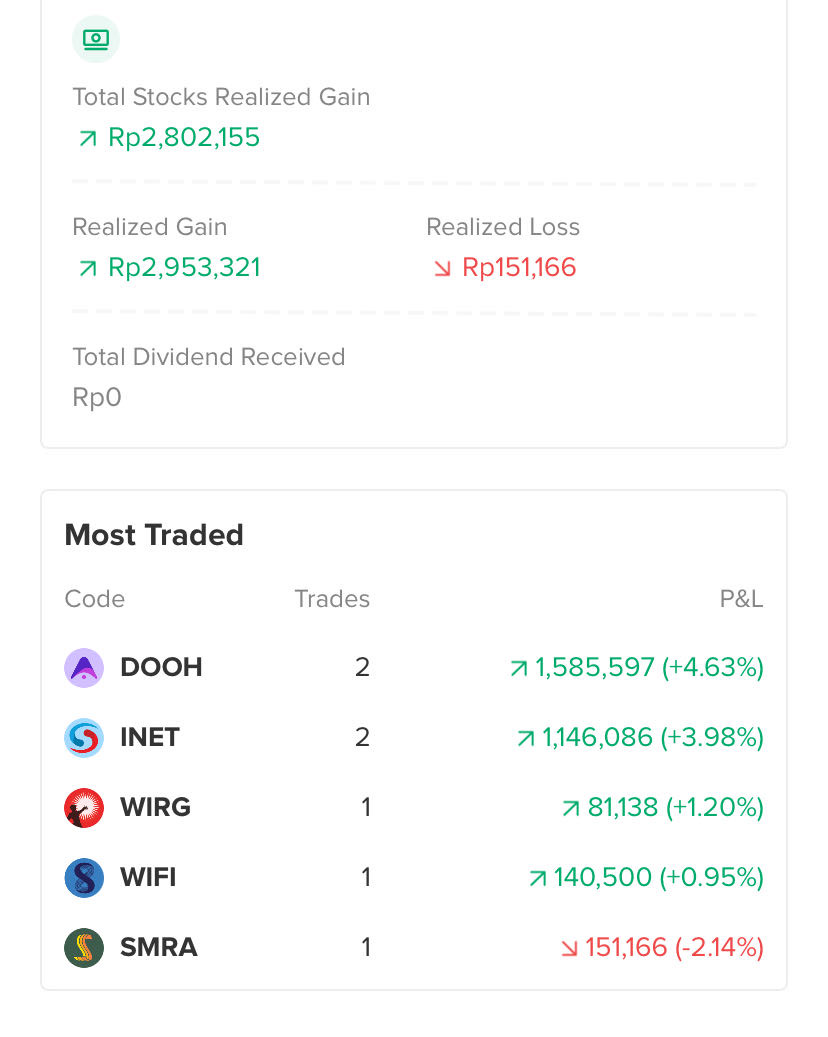Screen dimensions: 828x1037
Task: Open the WIRG stock logo
Action: pyautogui.click(x=84, y=808)
